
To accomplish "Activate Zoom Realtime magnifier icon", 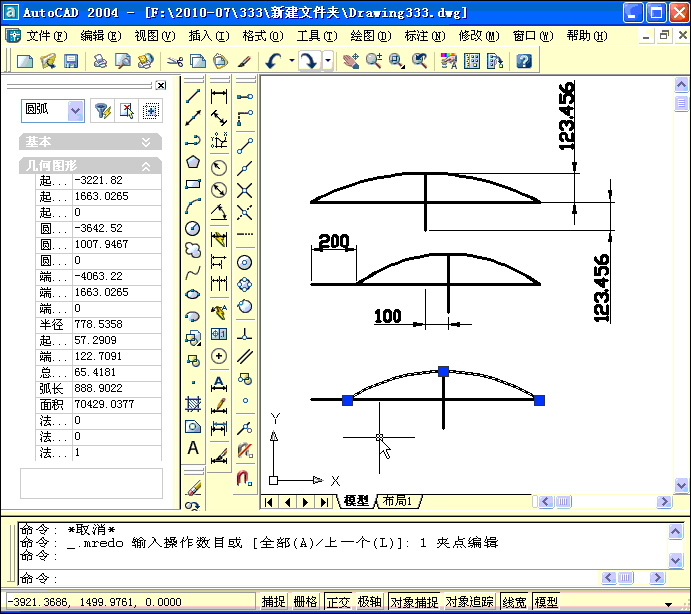I will (374, 61).
